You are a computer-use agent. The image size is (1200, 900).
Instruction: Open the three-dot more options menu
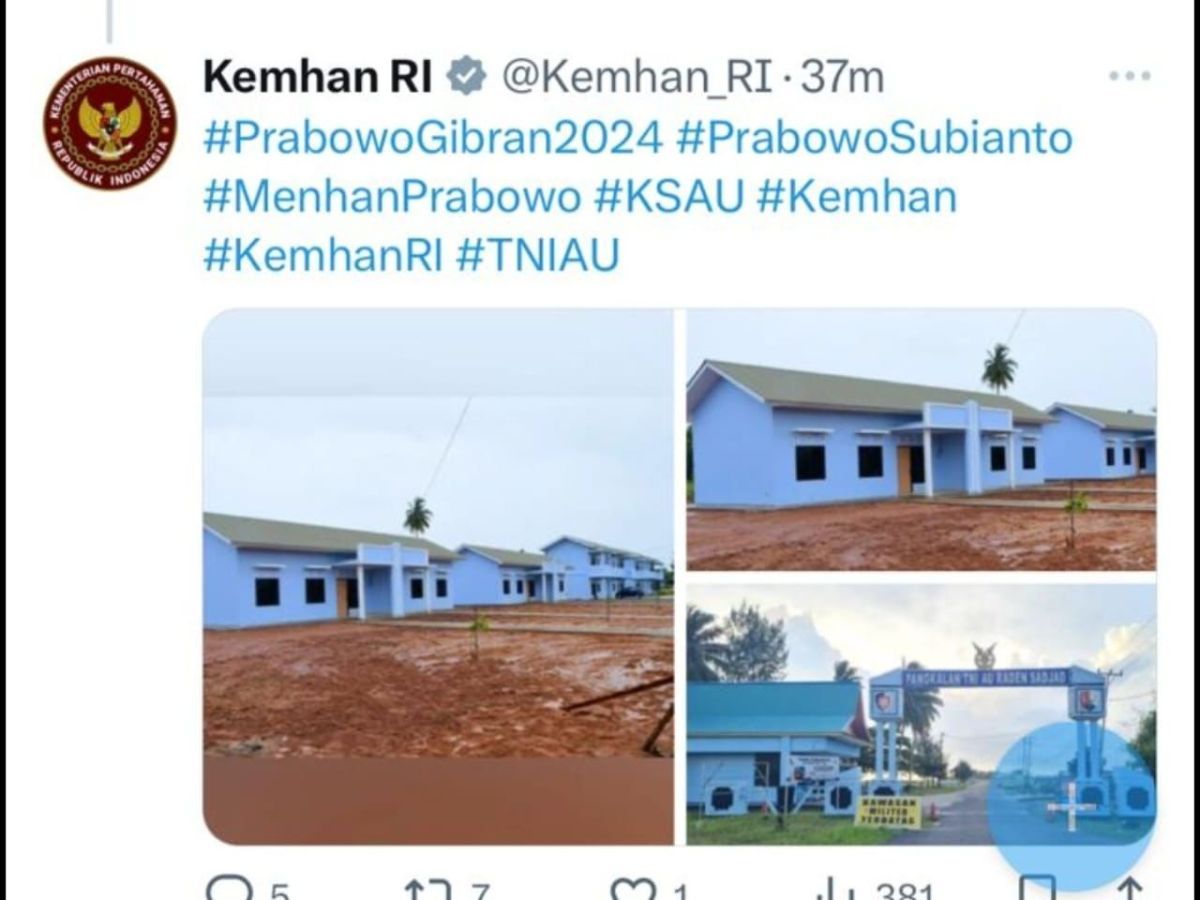coord(1130,76)
